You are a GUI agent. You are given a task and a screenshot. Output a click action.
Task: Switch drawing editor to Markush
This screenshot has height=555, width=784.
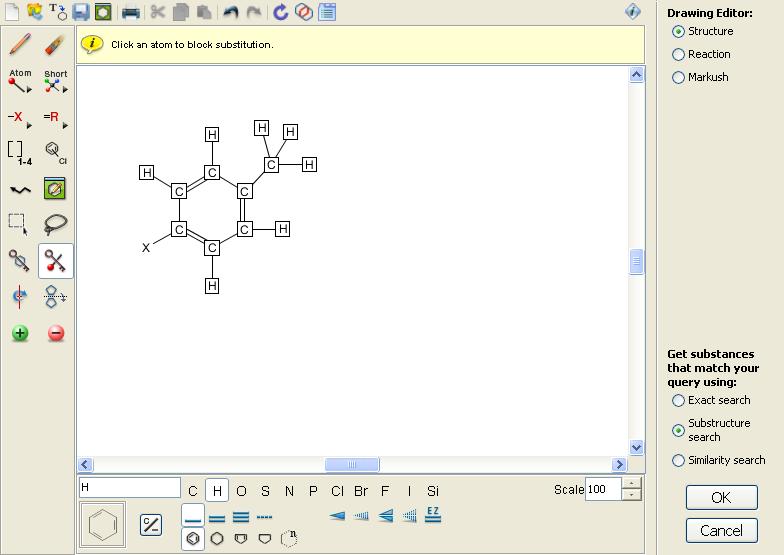pyautogui.click(x=678, y=78)
